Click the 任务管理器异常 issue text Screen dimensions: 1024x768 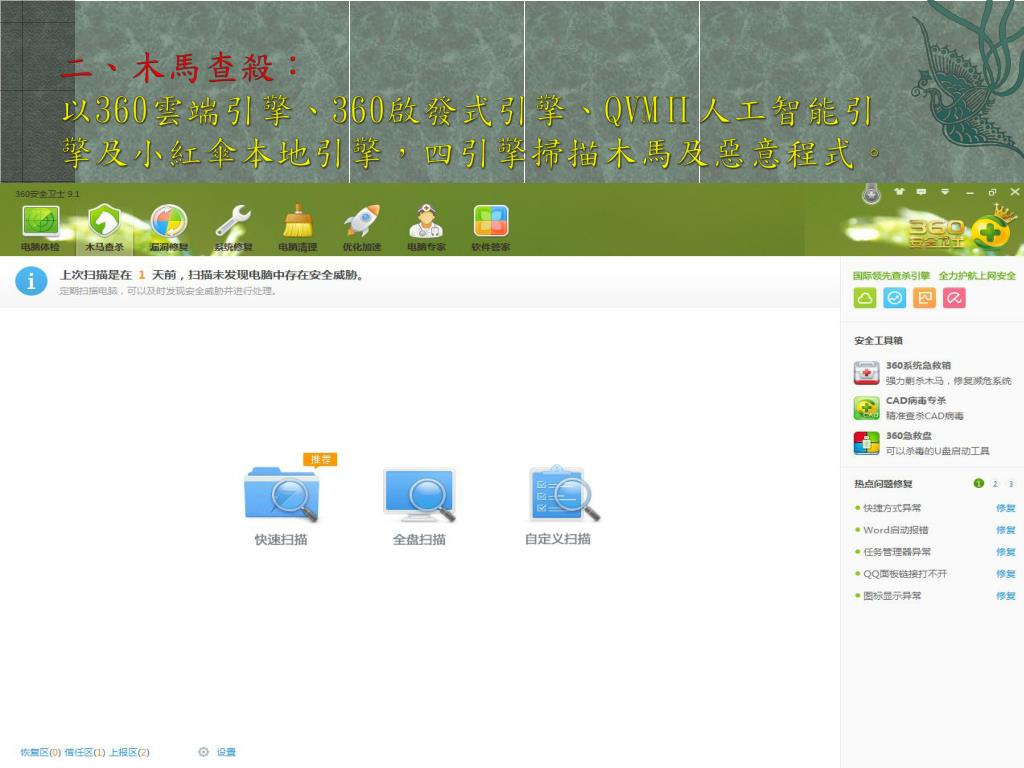point(897,552)
